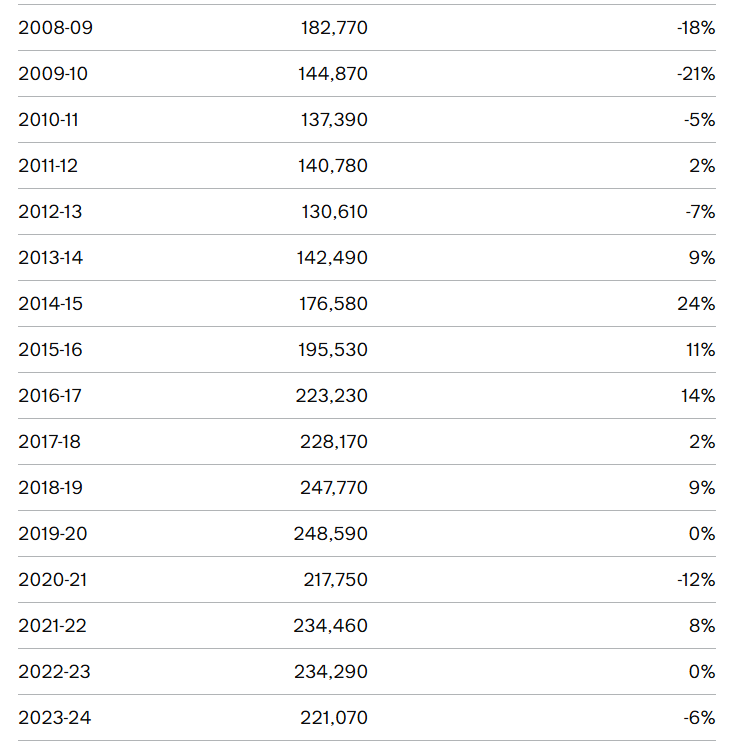
Task: Select the -12% change value
Action: pyautogui.click(x=696, y=580)
